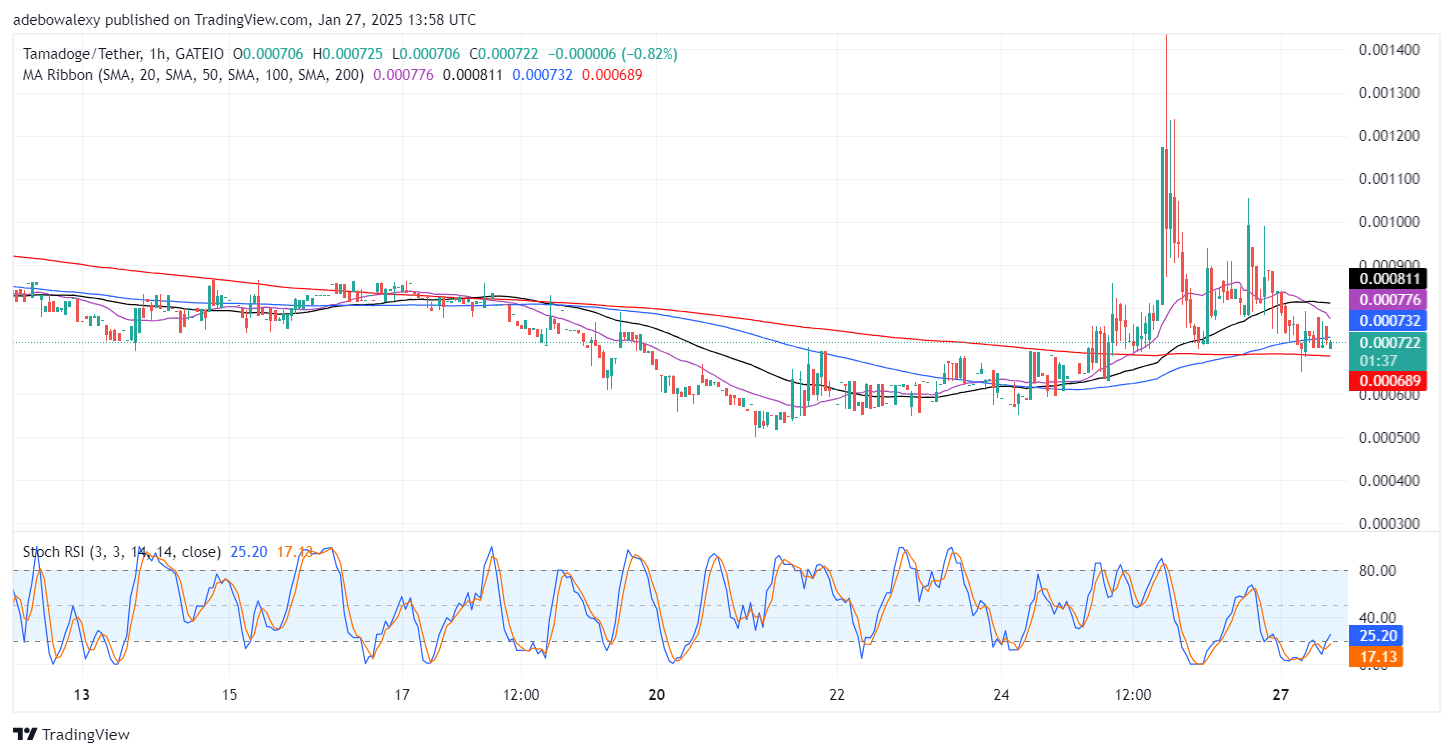Click the purple SMA 20 value 0.000776 in legend
Screen dimensions: 1453x756
404,74
